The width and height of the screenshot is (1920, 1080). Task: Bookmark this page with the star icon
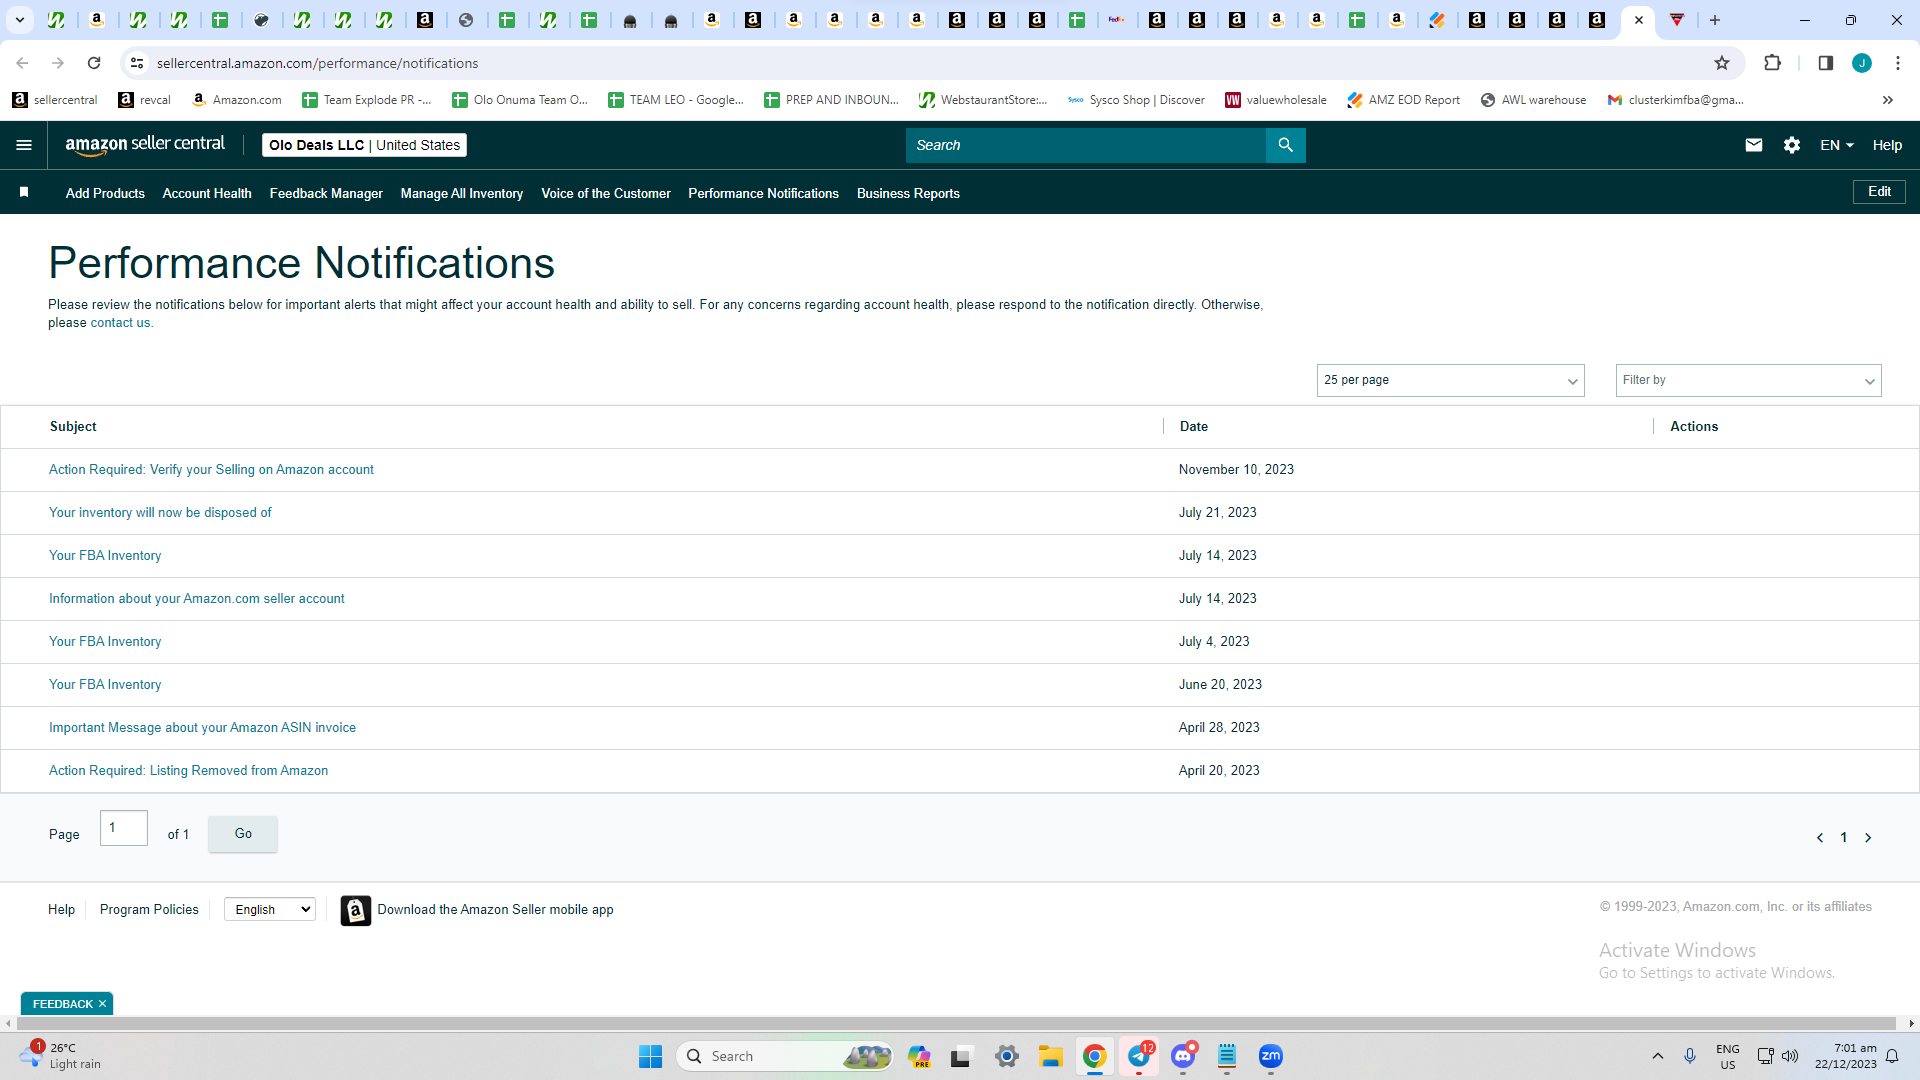(1721, 63)
